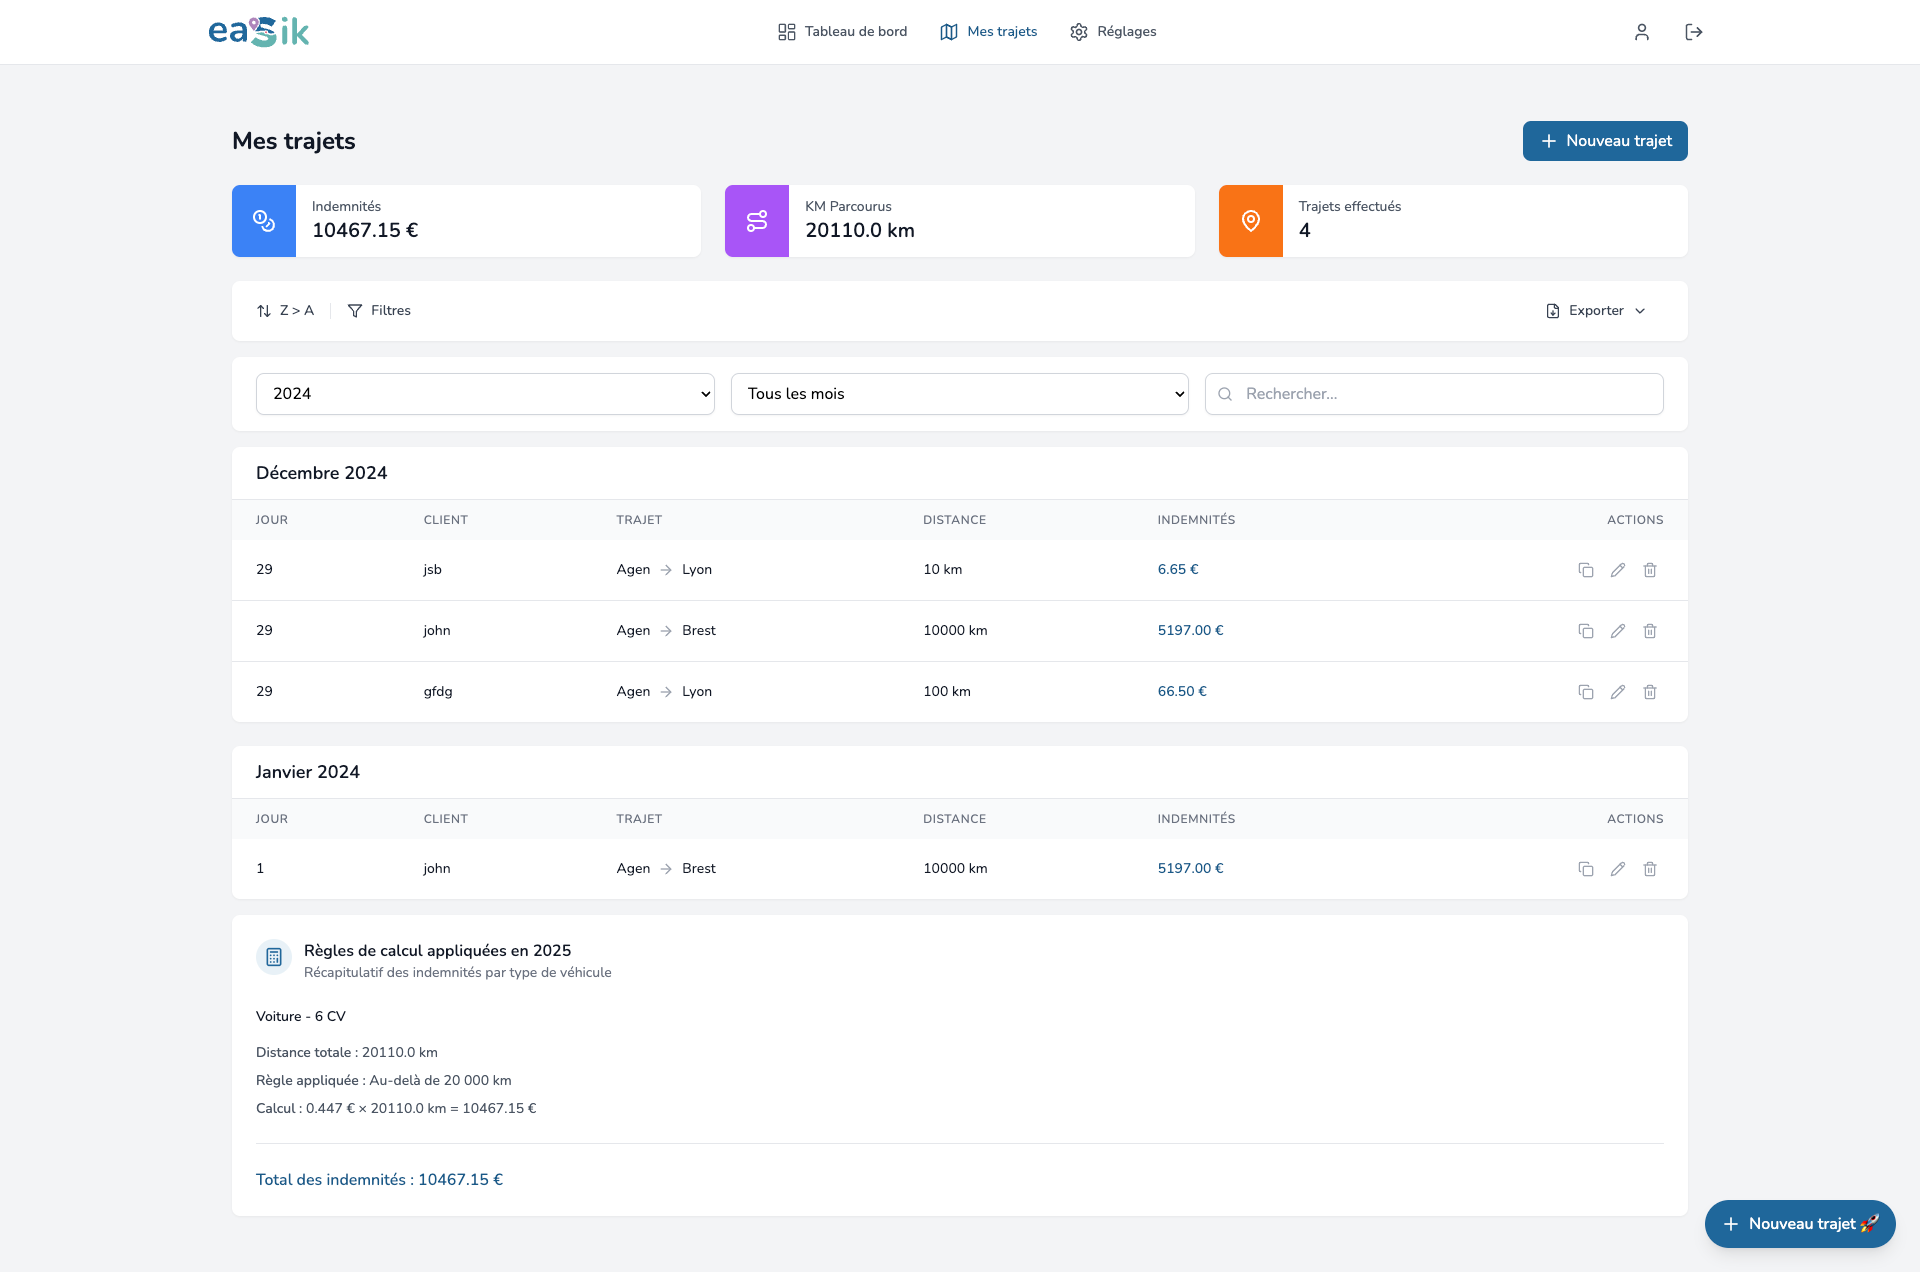This screenshot has height=1272, width=1920.
Task: Focus the Rechercher search field
Action: 1434,394
